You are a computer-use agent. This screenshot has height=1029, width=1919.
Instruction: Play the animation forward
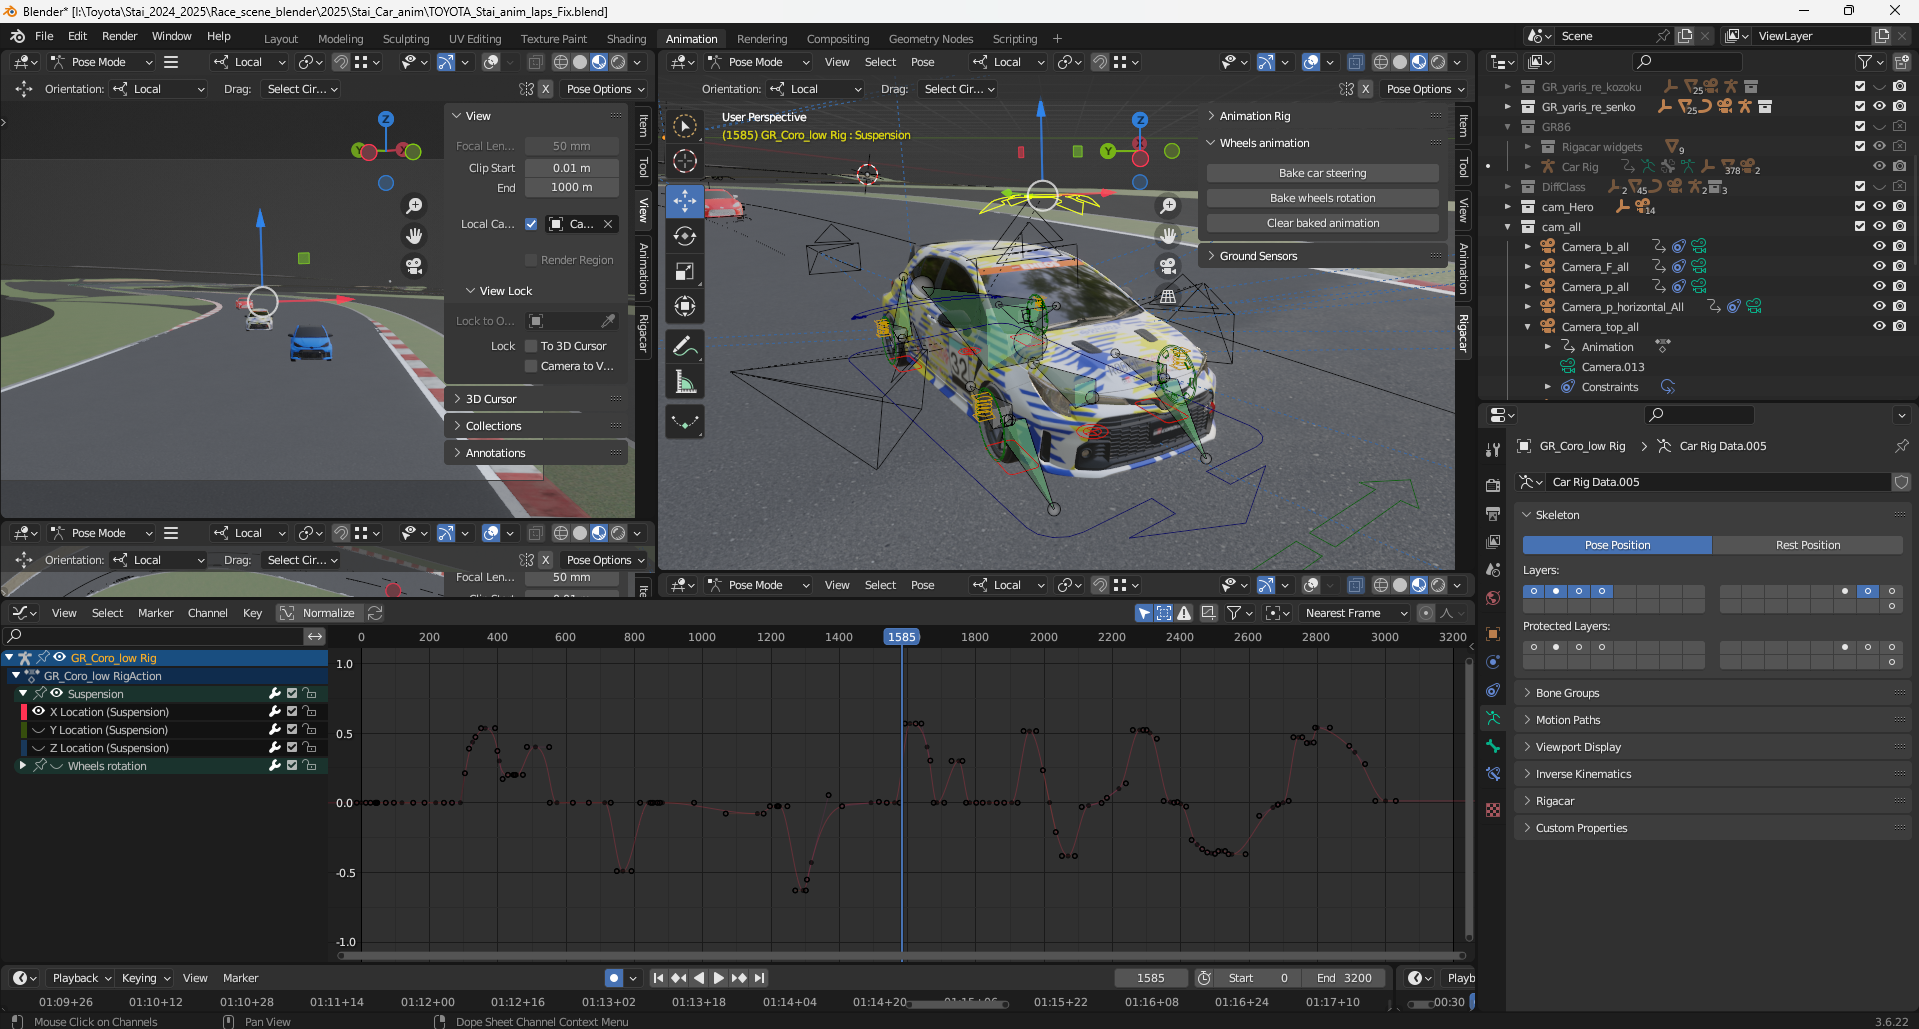718,978
